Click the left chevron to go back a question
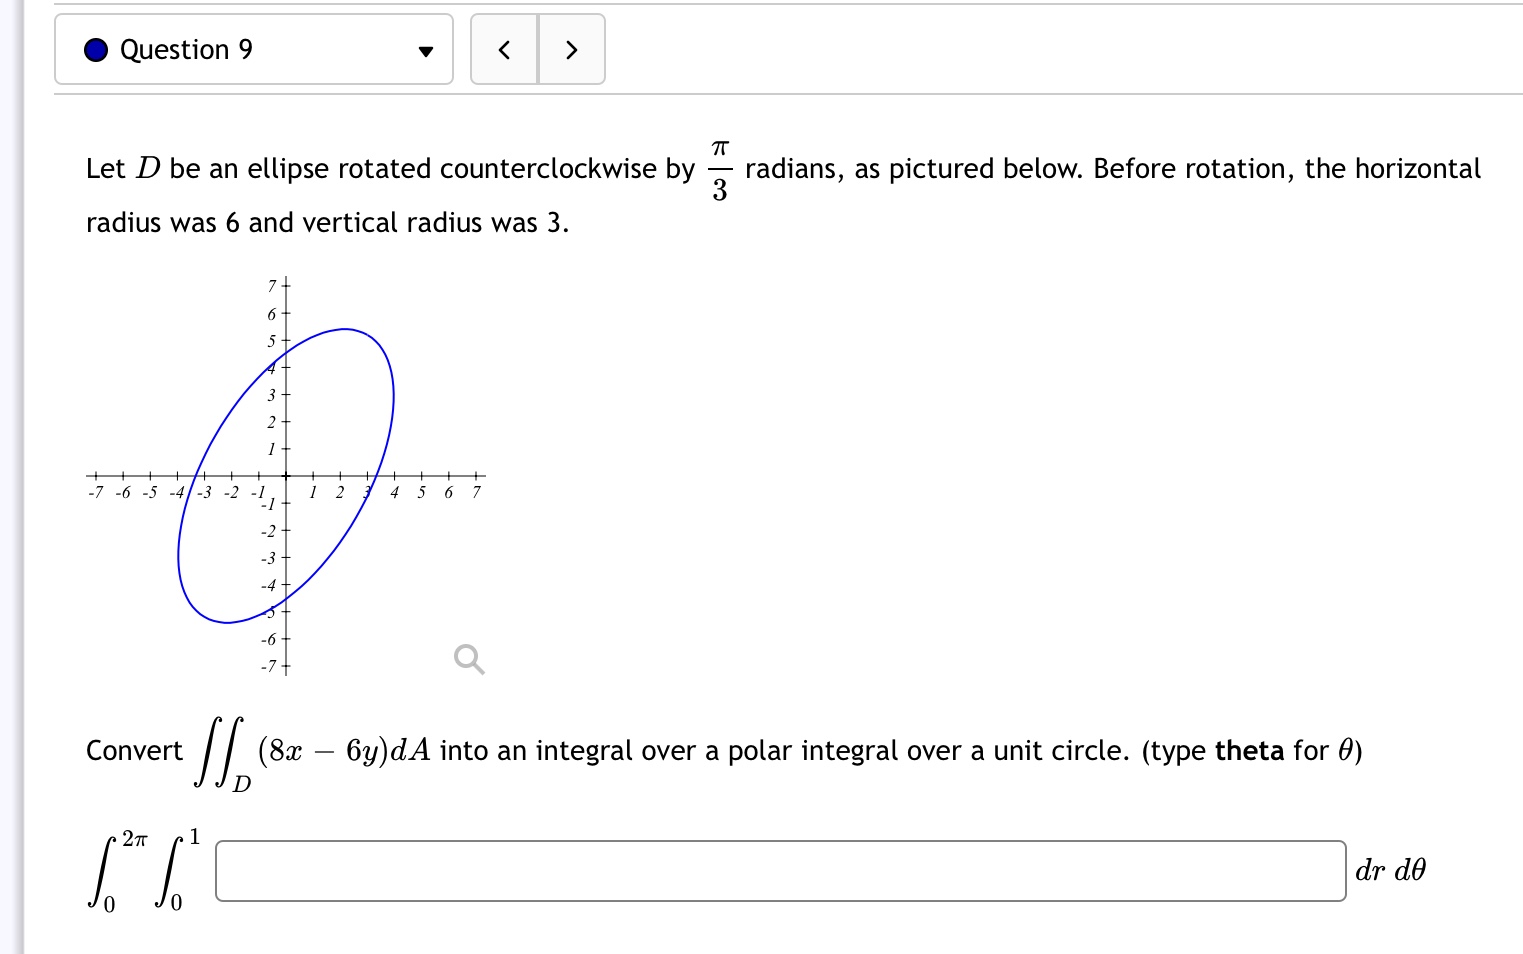Image resolution: width=1523 pixels, height=954 pixels. click(x=504, y=48)
